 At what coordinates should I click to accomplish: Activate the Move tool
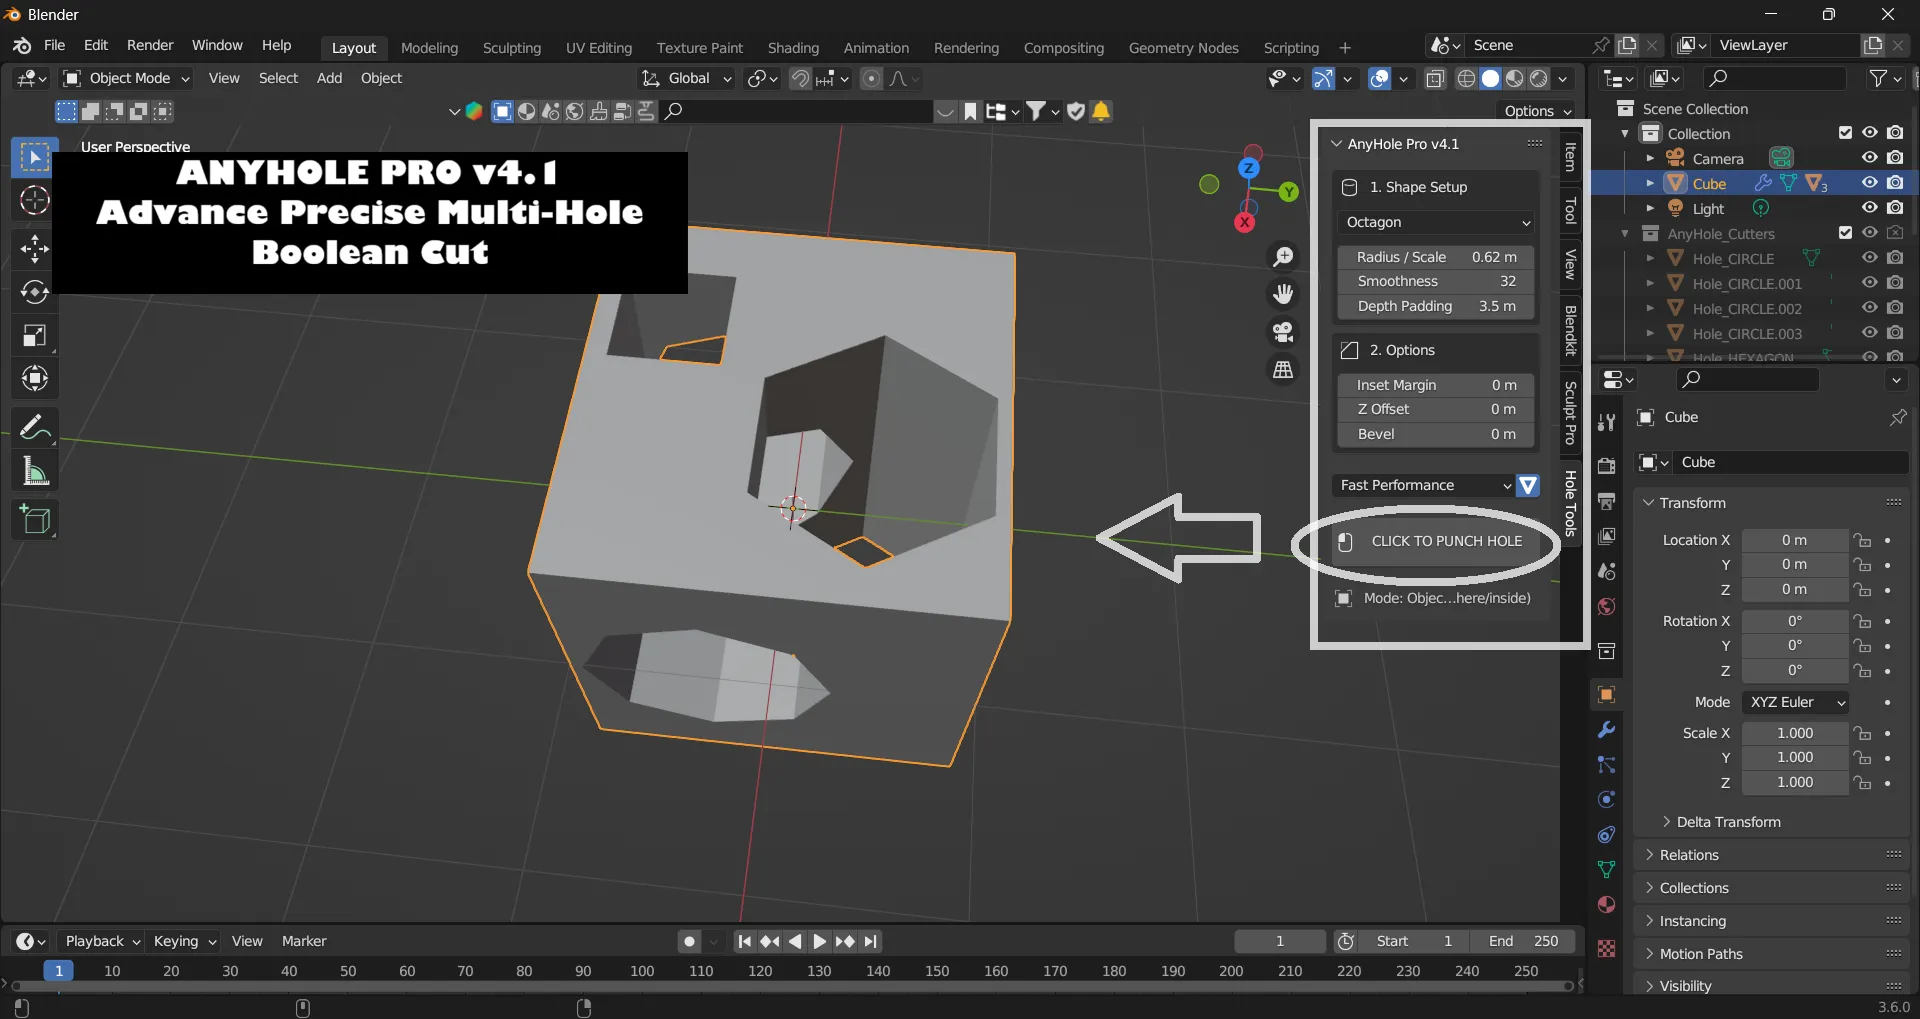pyautogui.click(x=35, y=247)
